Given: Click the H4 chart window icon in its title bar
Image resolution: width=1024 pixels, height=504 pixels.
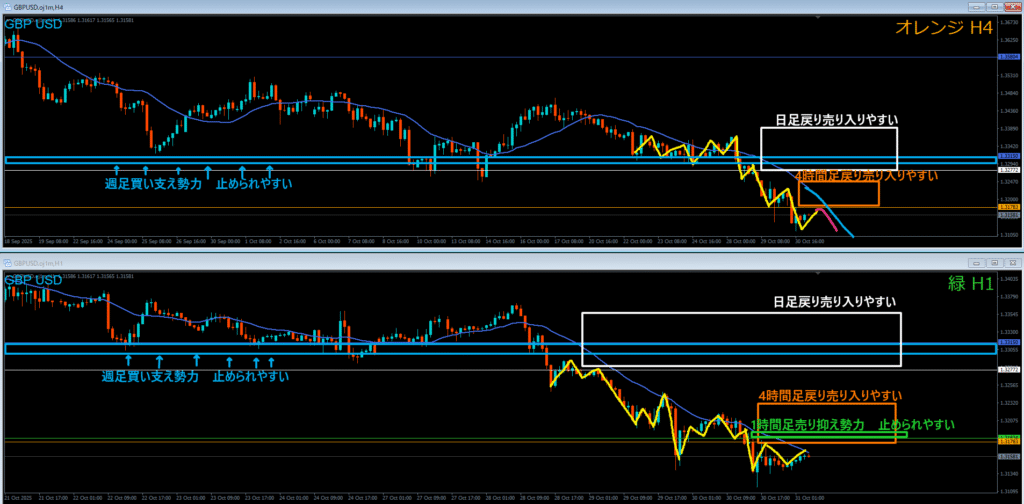Looking at the screenshot, I should tap(6, 6).
